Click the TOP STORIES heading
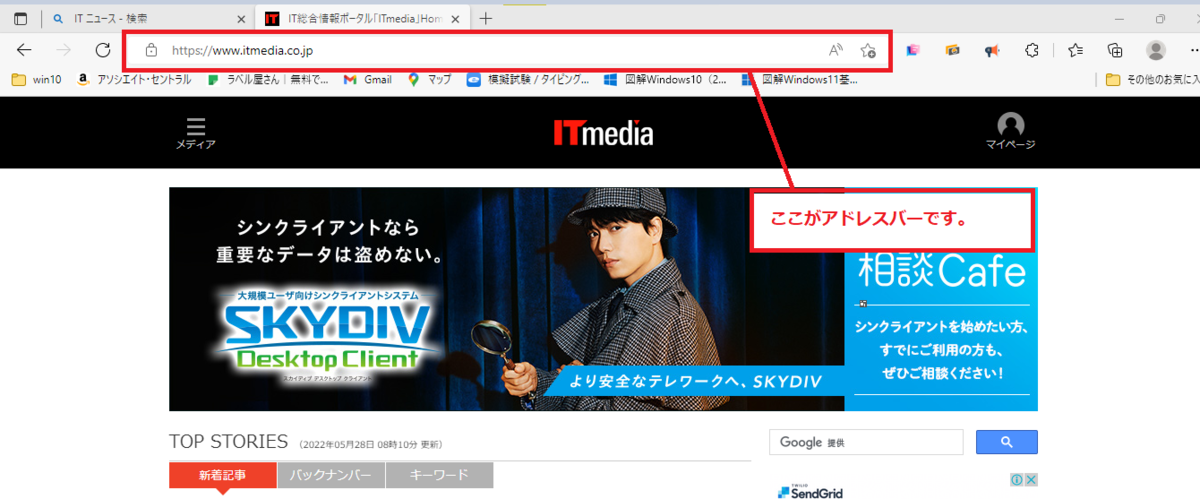 point(228,442)
